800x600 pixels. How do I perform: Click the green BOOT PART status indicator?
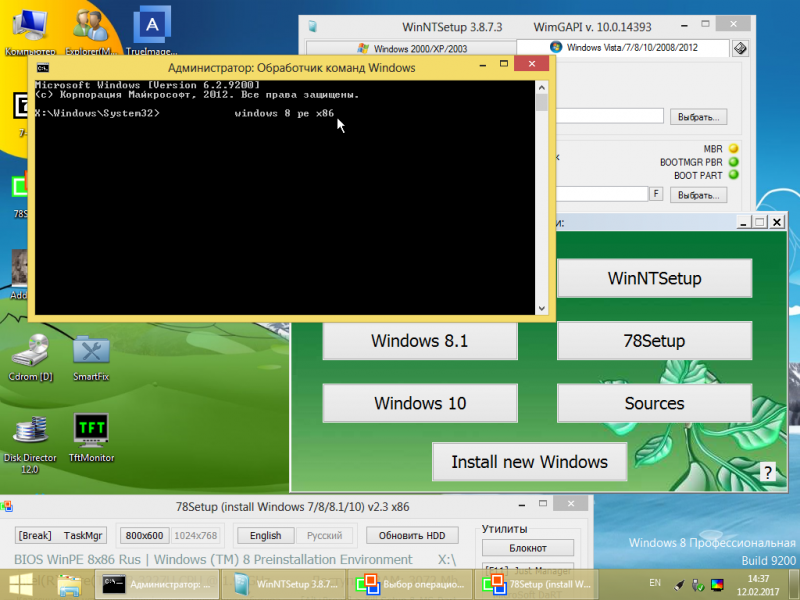(734, 175)
